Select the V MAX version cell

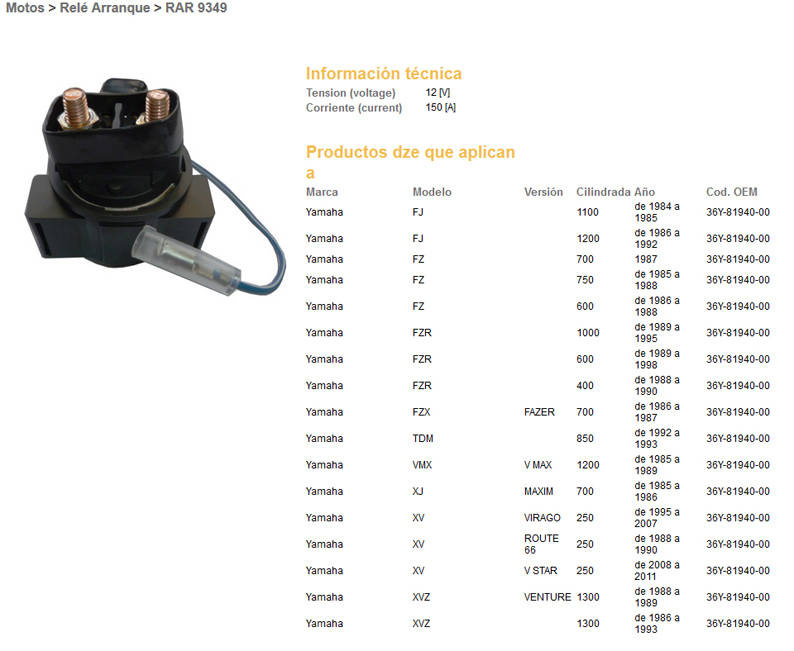[x=538, y=465]
